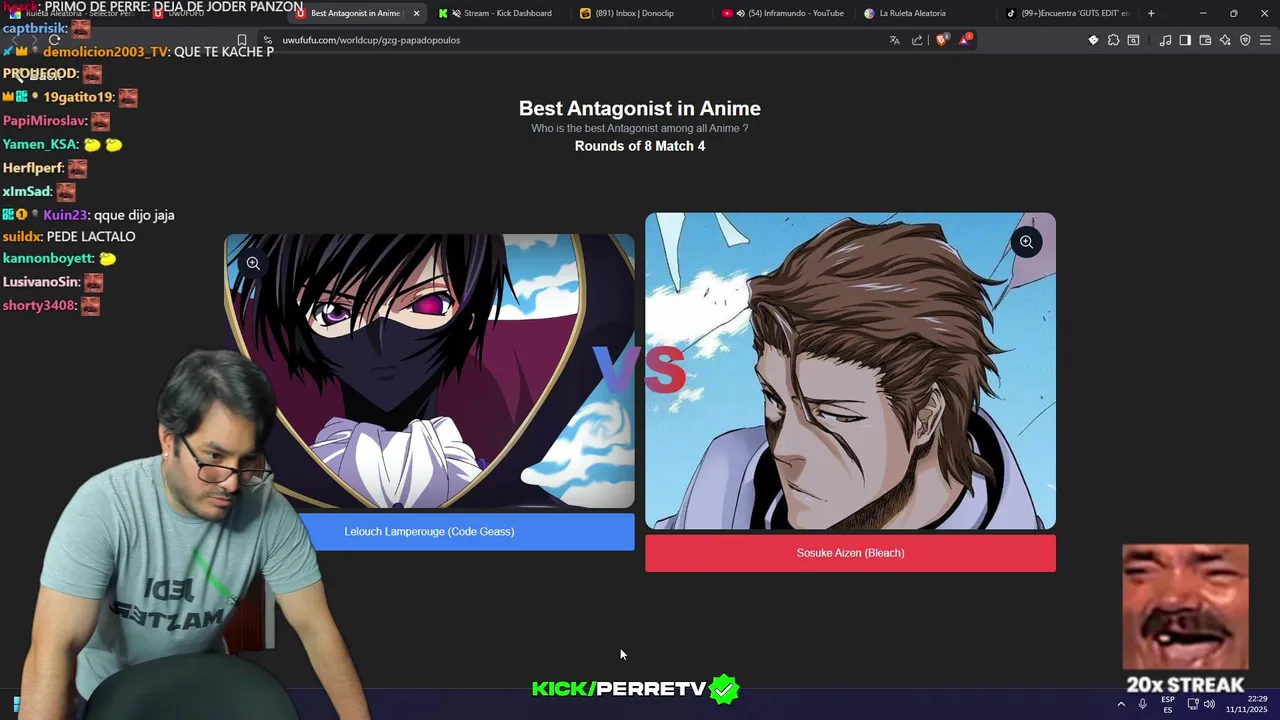The width and height of the screenshot is (1280, 720).
Task: Switch to the Encuentra 'GUTS EDIT' TikTok tab
Action: tap(1070, 13)
